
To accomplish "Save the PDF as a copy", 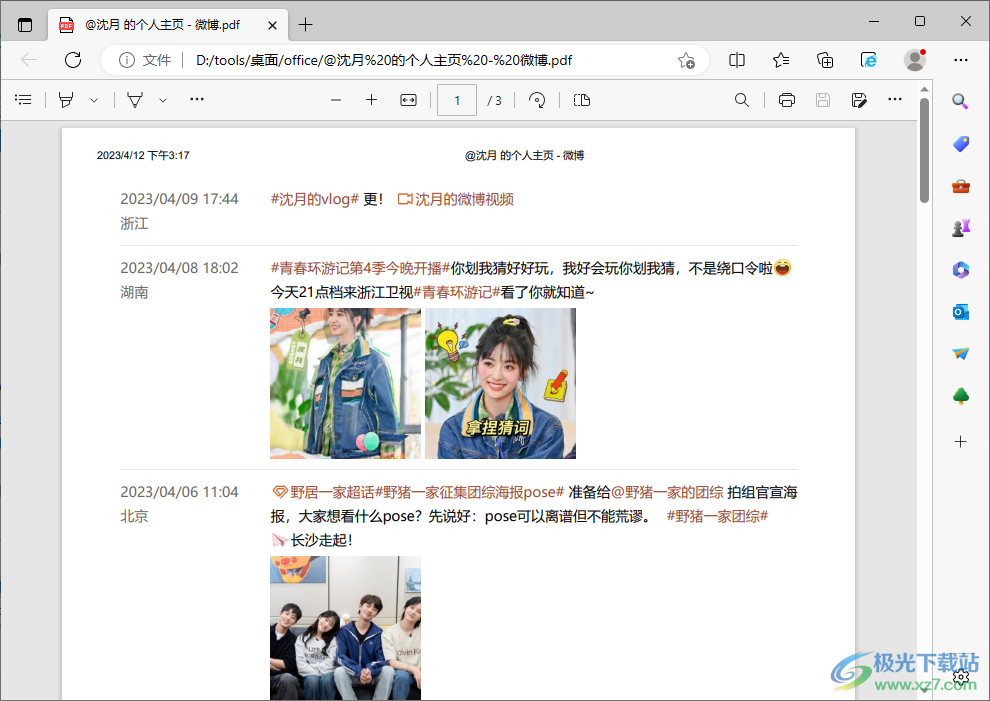I will point(859,100).
